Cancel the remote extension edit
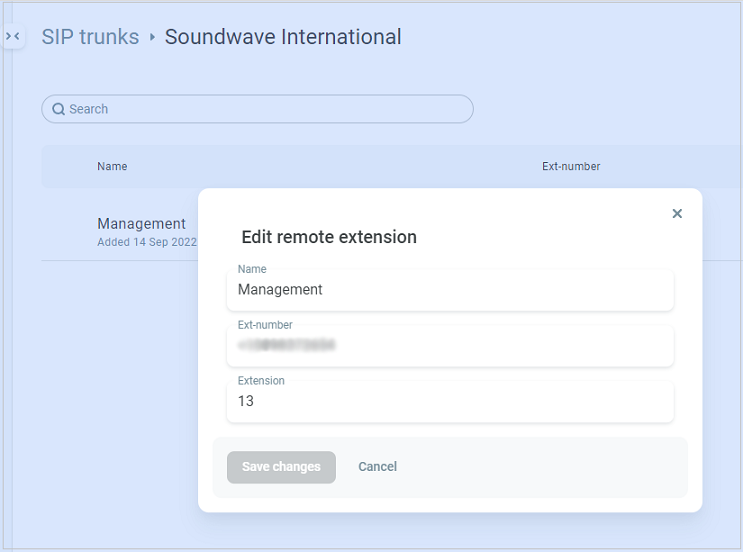This screenshot has height=552, width=743. click(x=378, y=467)
